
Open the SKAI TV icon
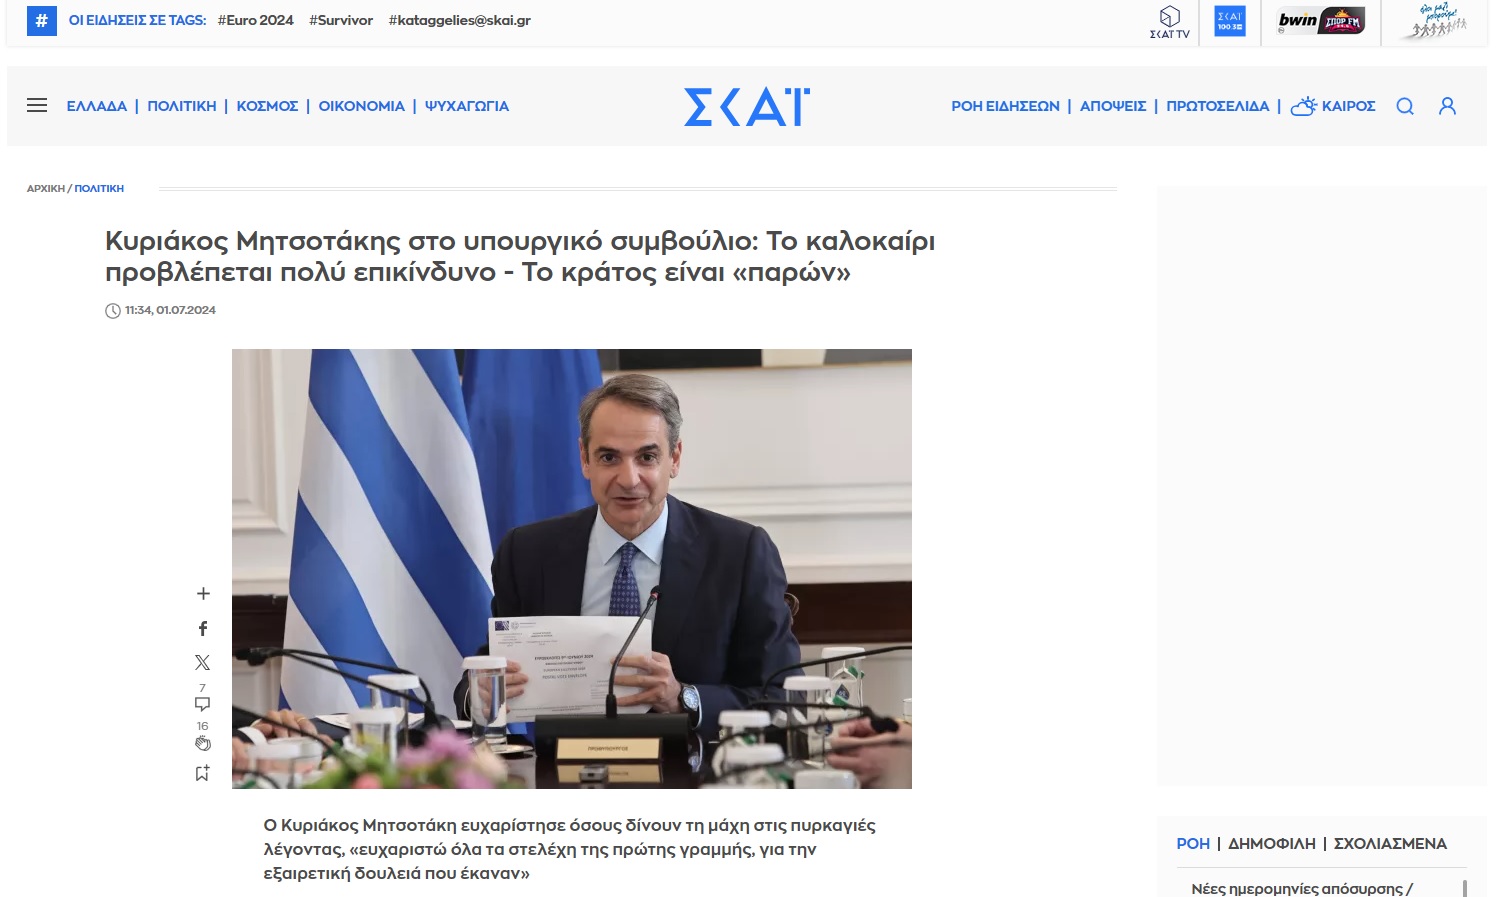tap(1169, 22)
